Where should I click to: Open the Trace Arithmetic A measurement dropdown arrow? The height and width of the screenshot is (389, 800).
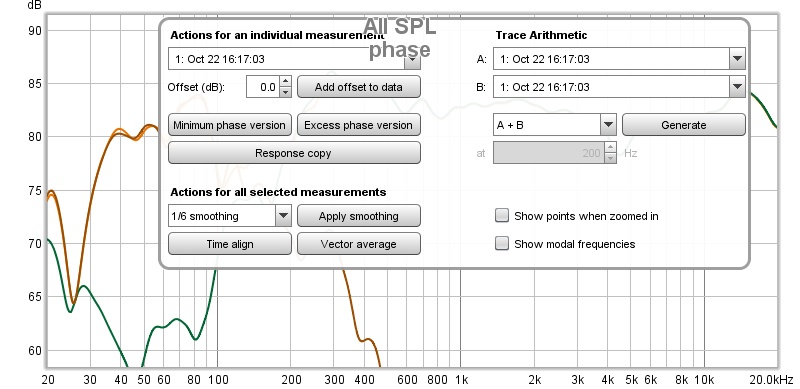pos(737,59)
